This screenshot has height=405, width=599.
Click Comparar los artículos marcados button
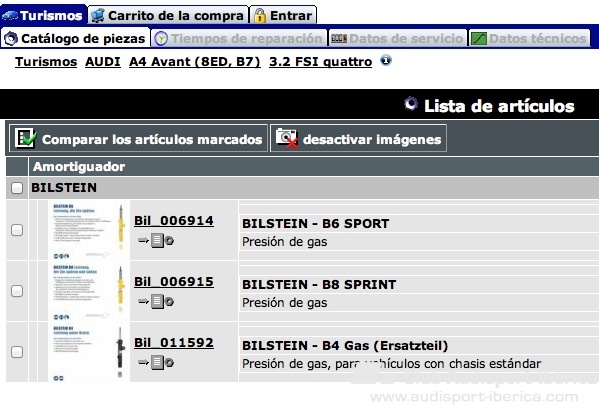coord(138,138)
